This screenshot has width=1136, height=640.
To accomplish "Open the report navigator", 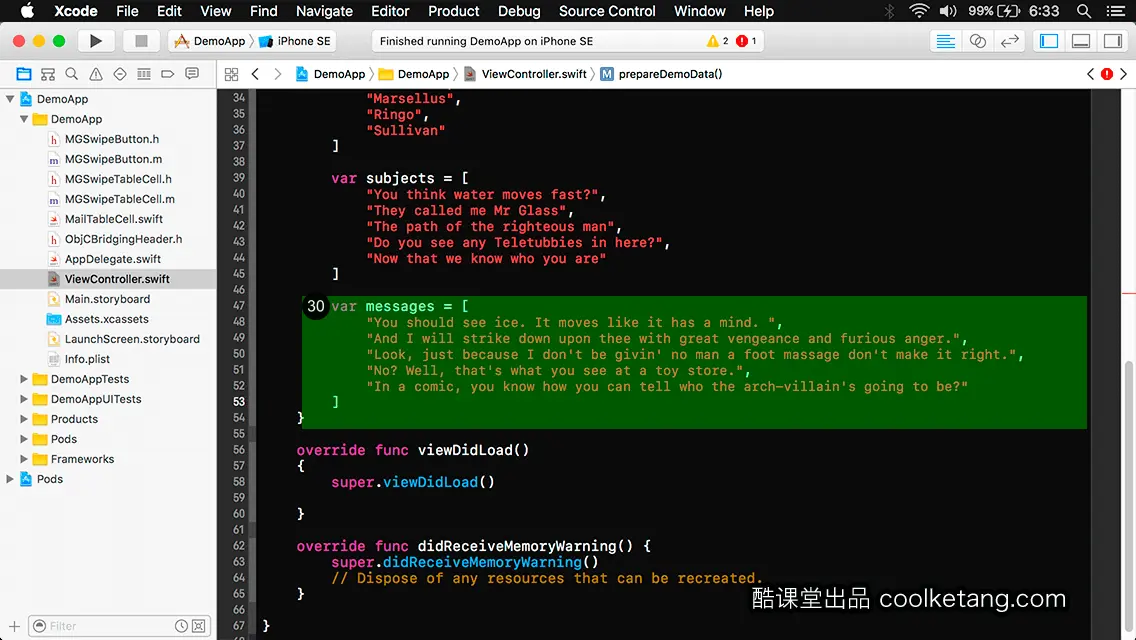I will [192, 74].
